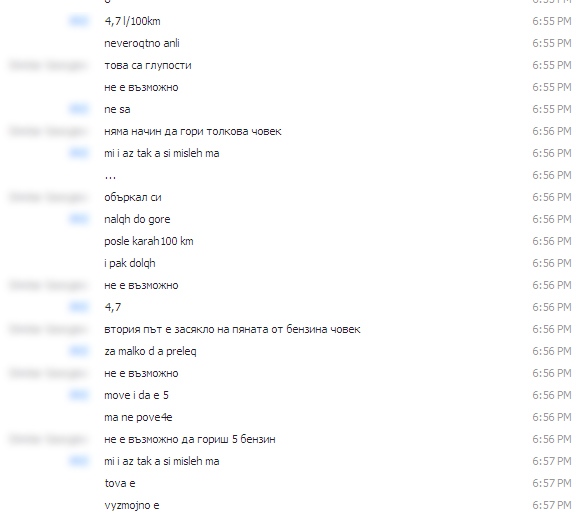Select the message 'ne sa'

tap(117, 109)
